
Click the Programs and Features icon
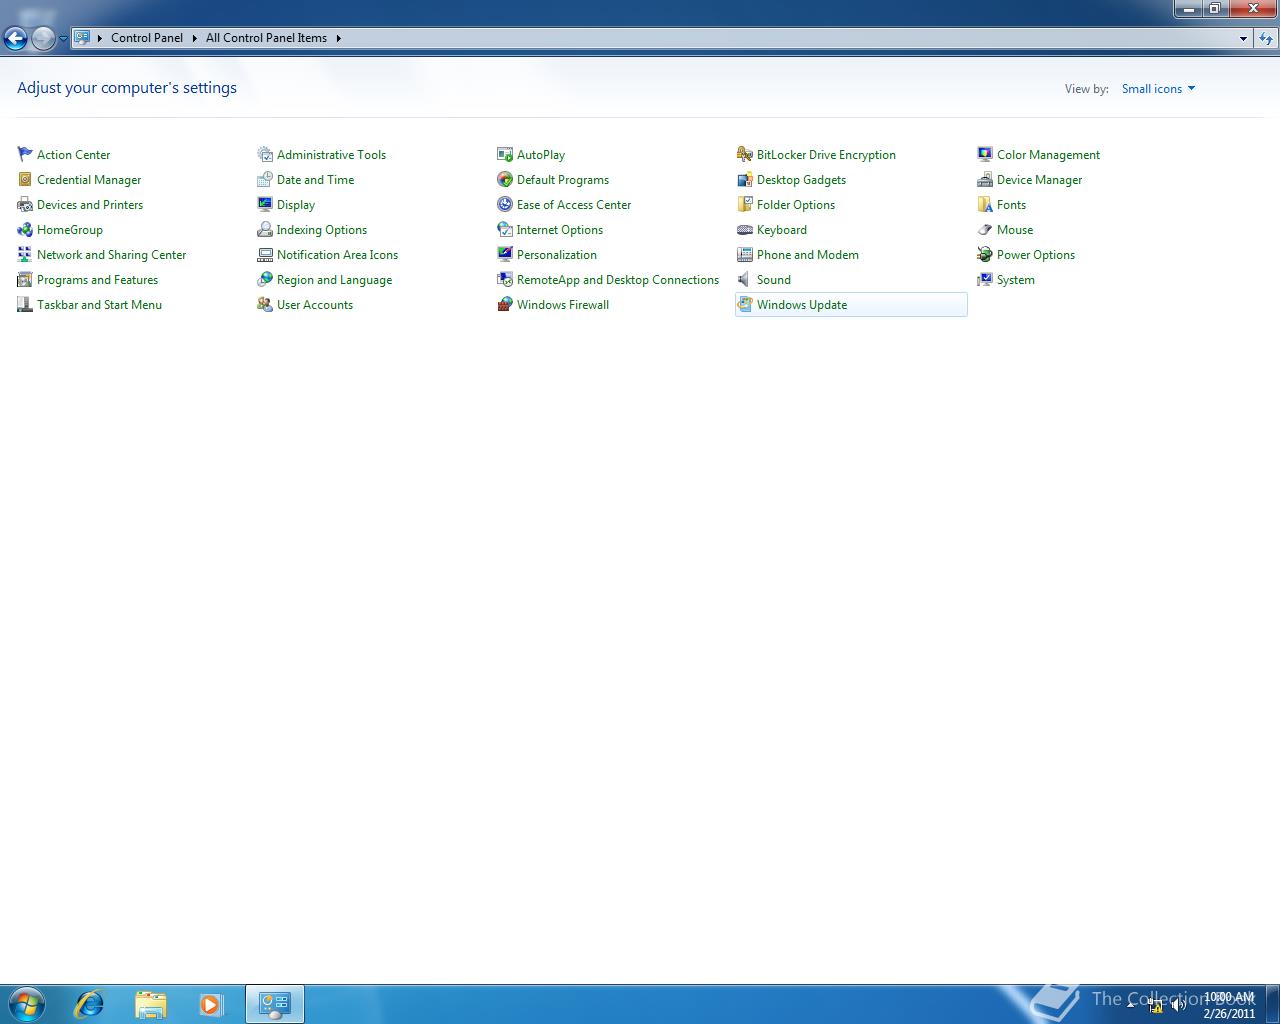tap(25, 279)
